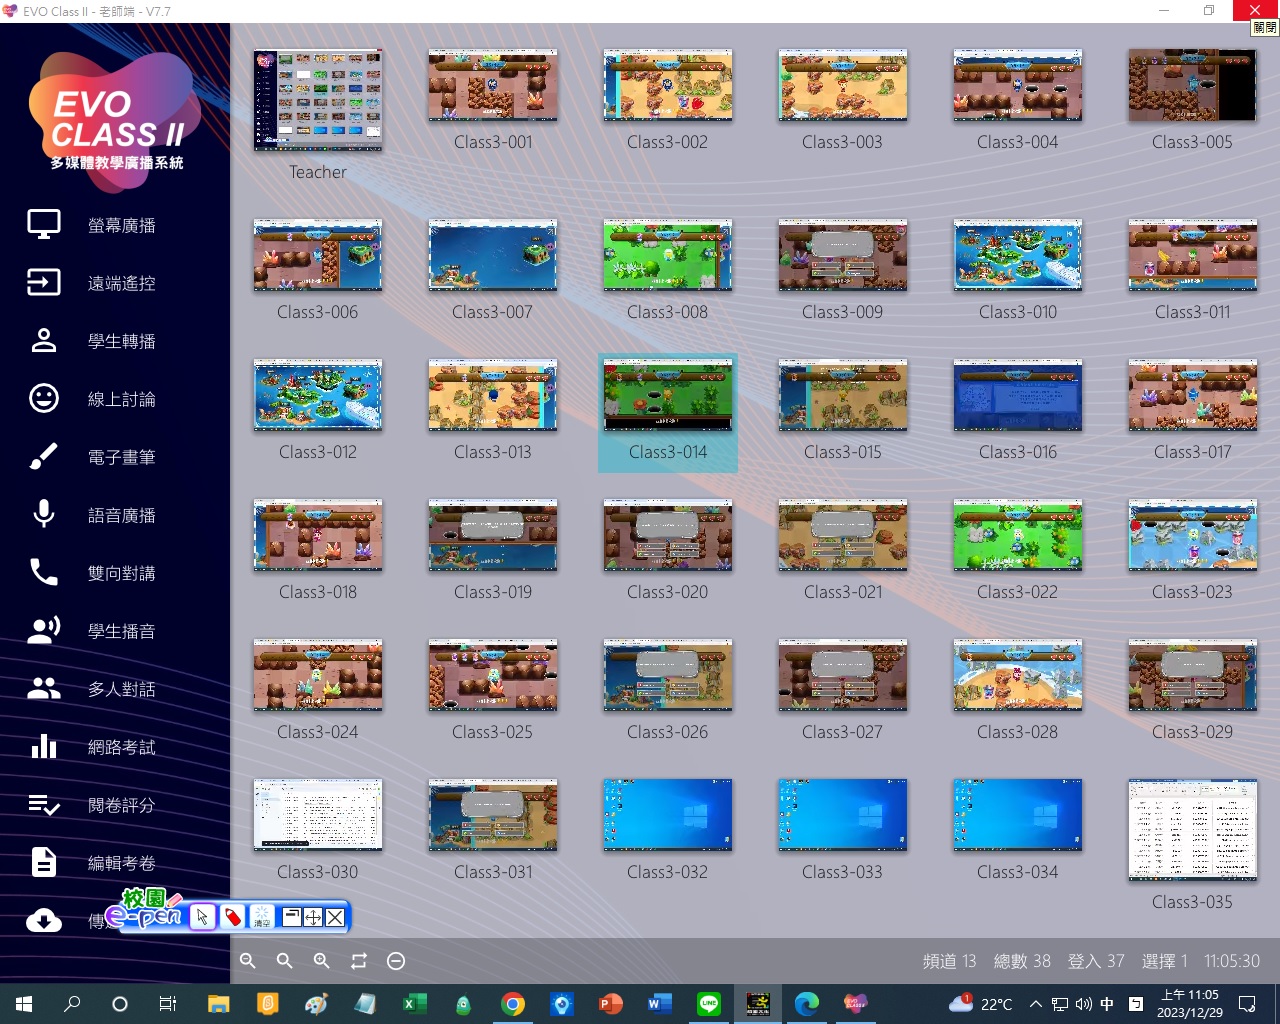Click the Class3-025 label

(x=493, y=732)
